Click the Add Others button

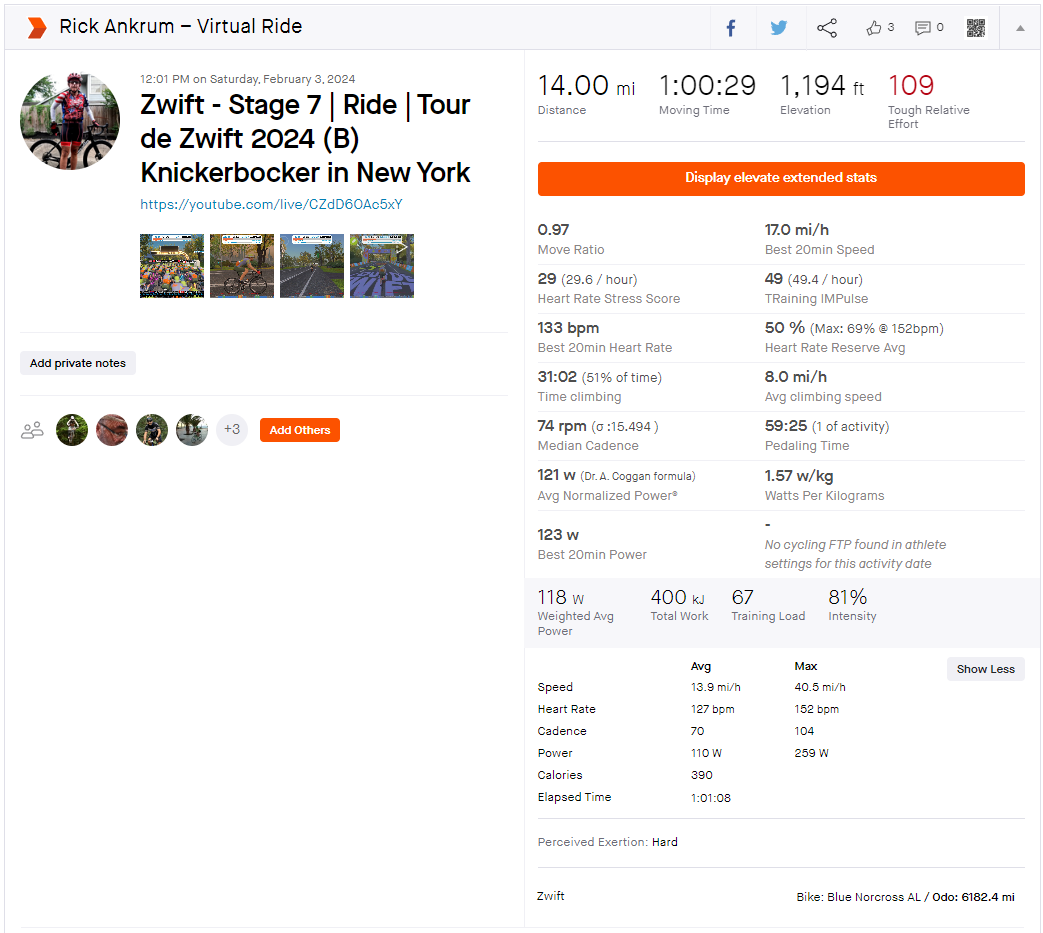tap(300, 430)
